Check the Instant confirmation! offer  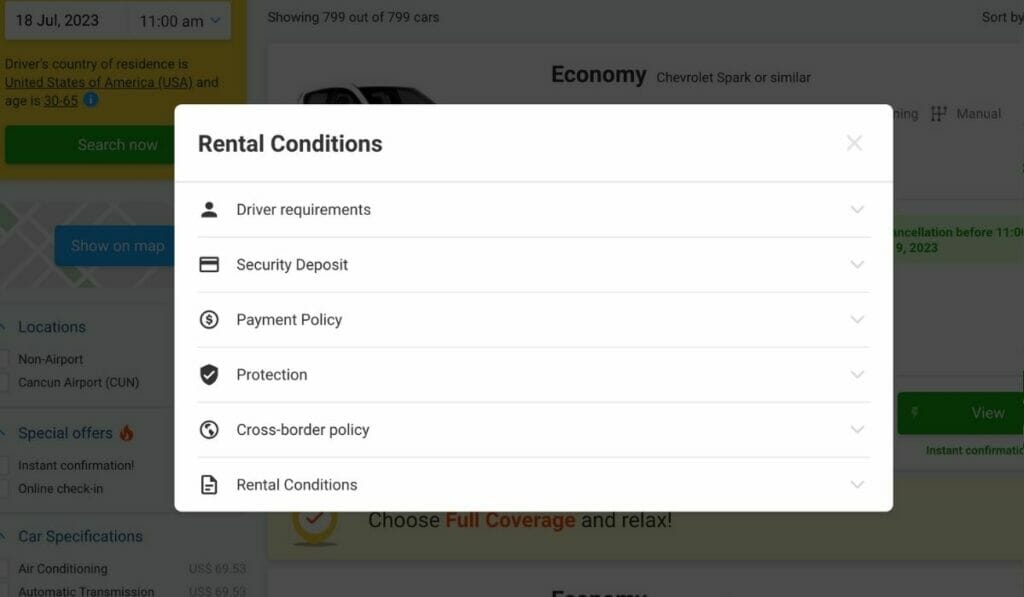point(5,465)
